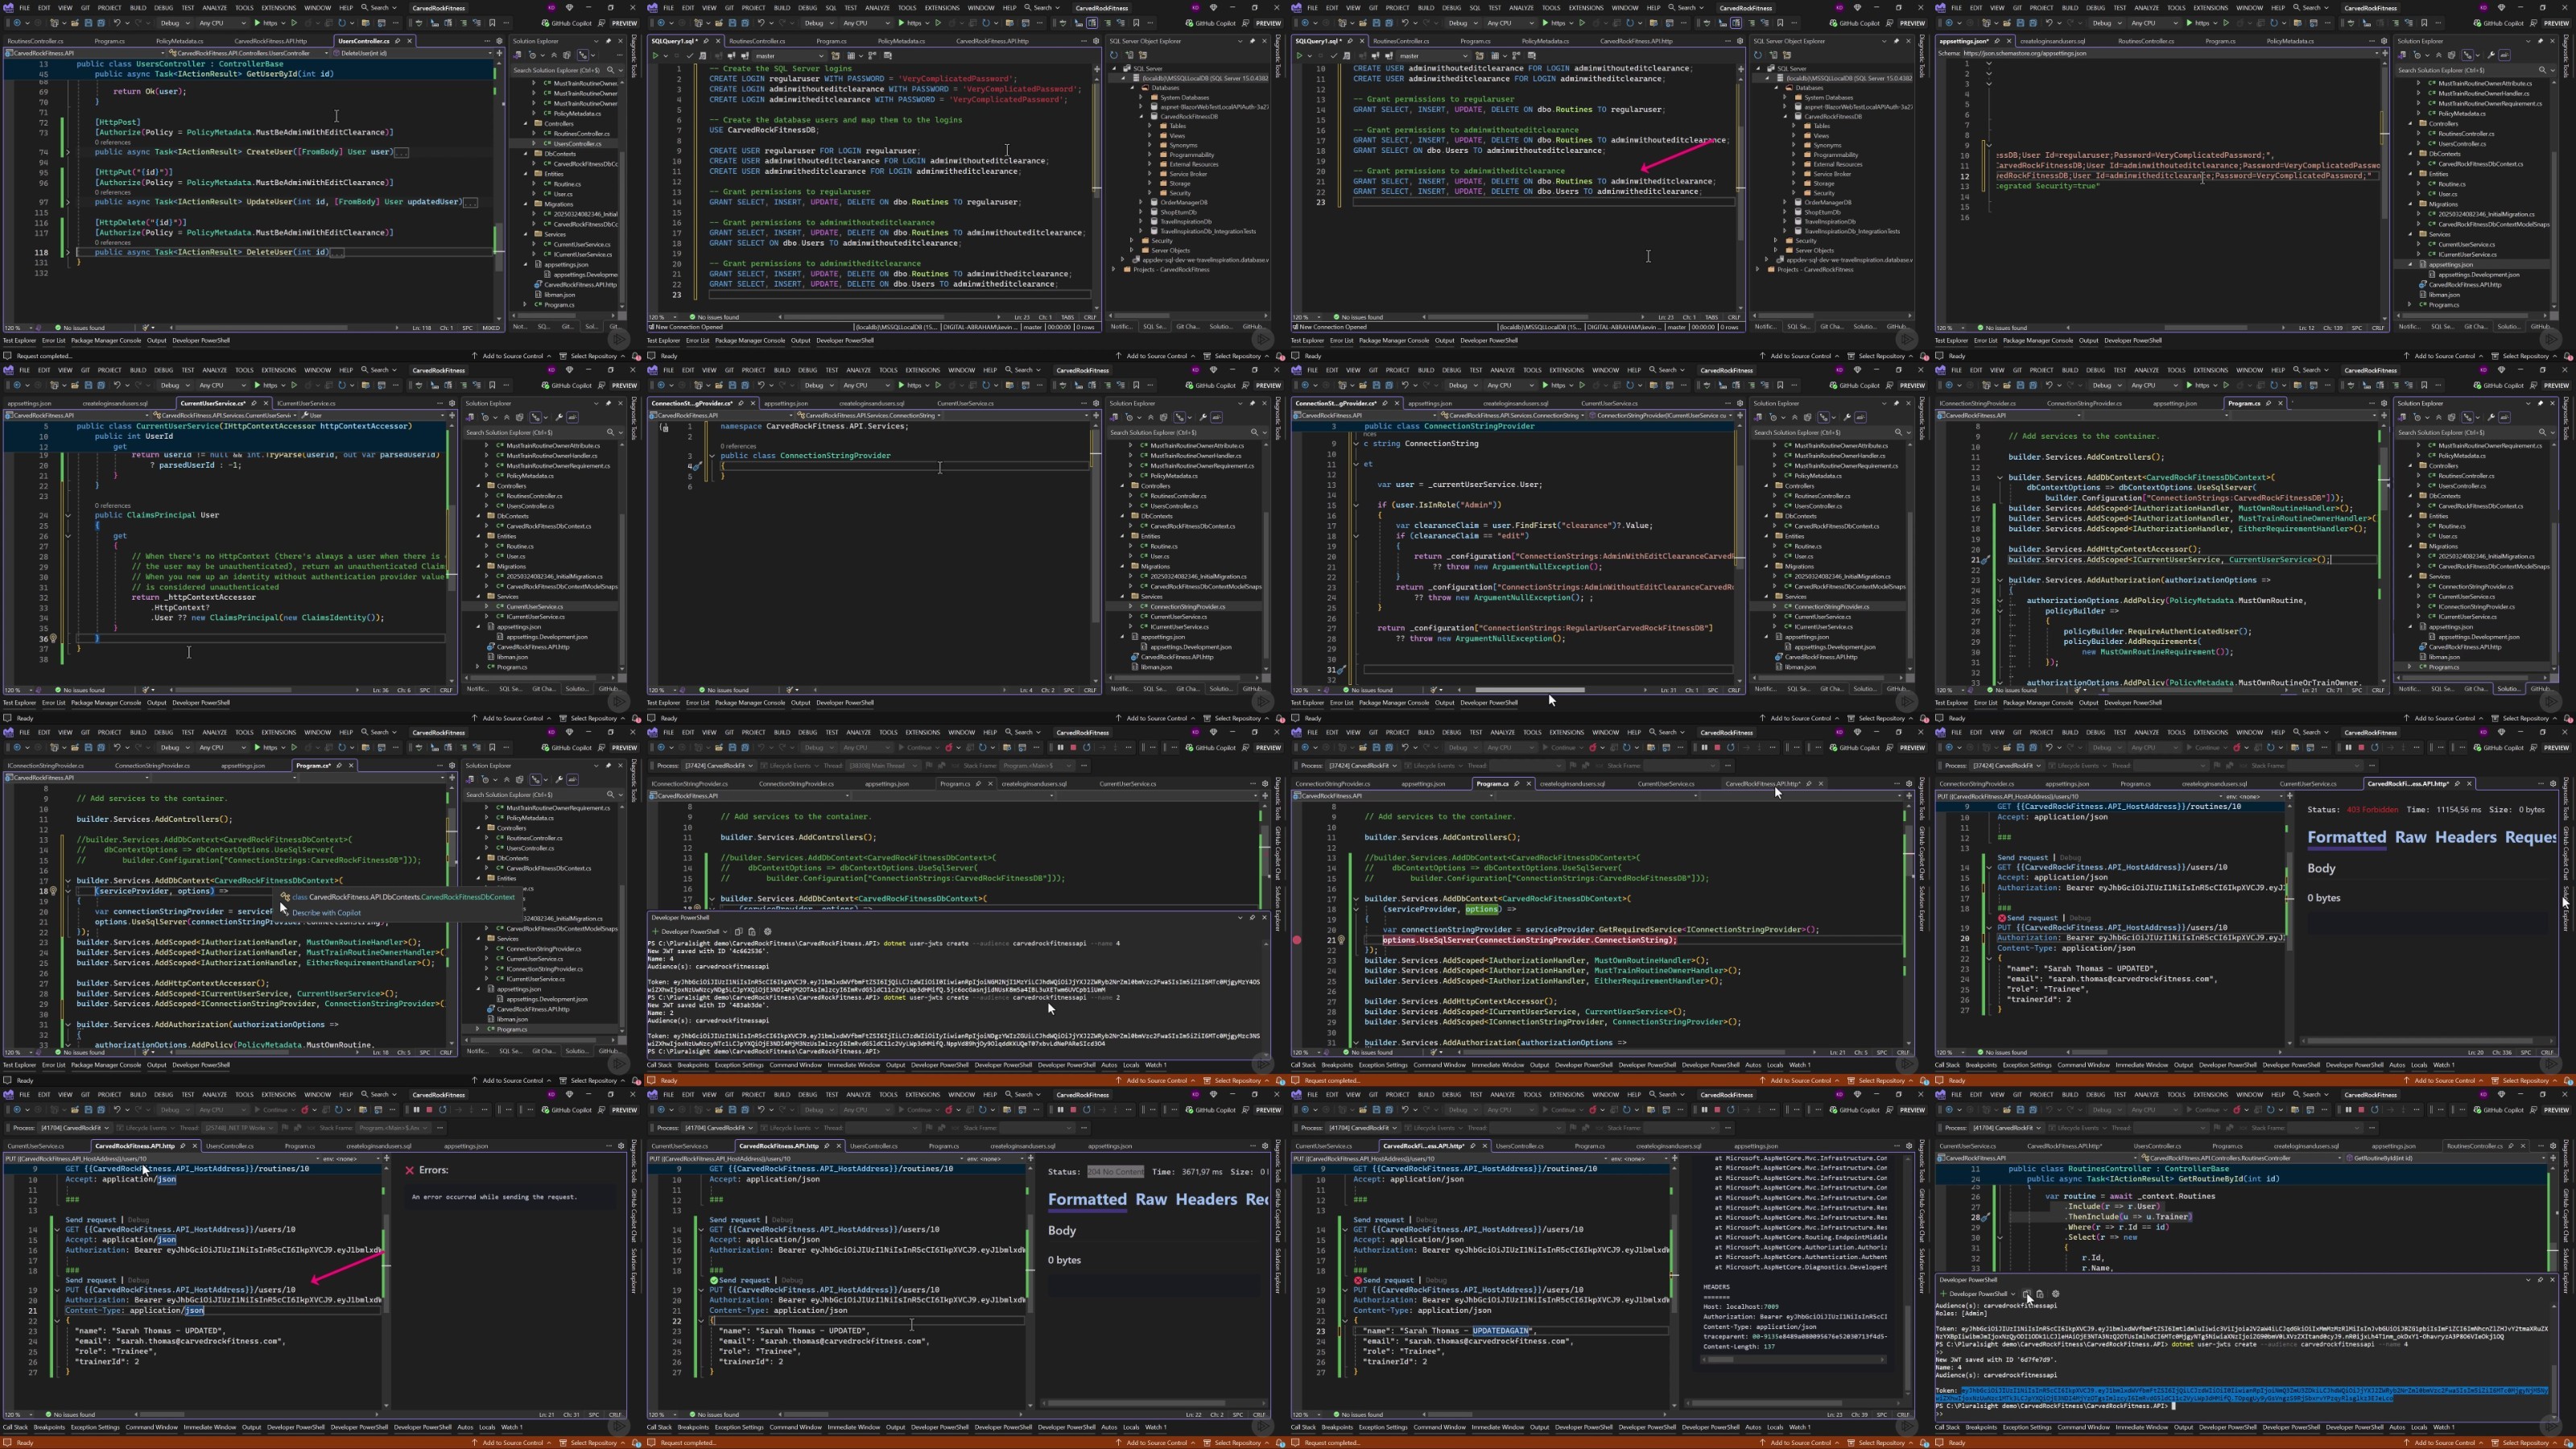
Task: Copy icon in RoutinesController window's Developer PowerShell toolbar
Action: 2026,1294
